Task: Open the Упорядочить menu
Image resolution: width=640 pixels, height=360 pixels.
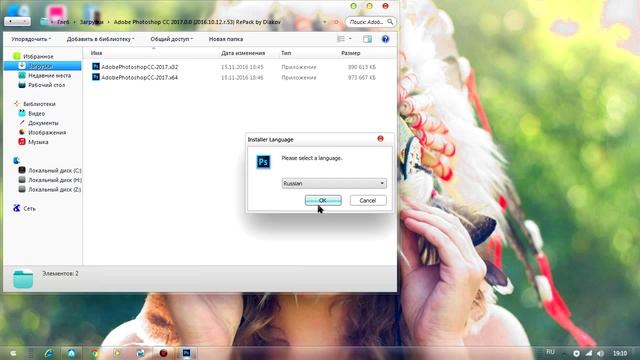Action: point(31,39)
